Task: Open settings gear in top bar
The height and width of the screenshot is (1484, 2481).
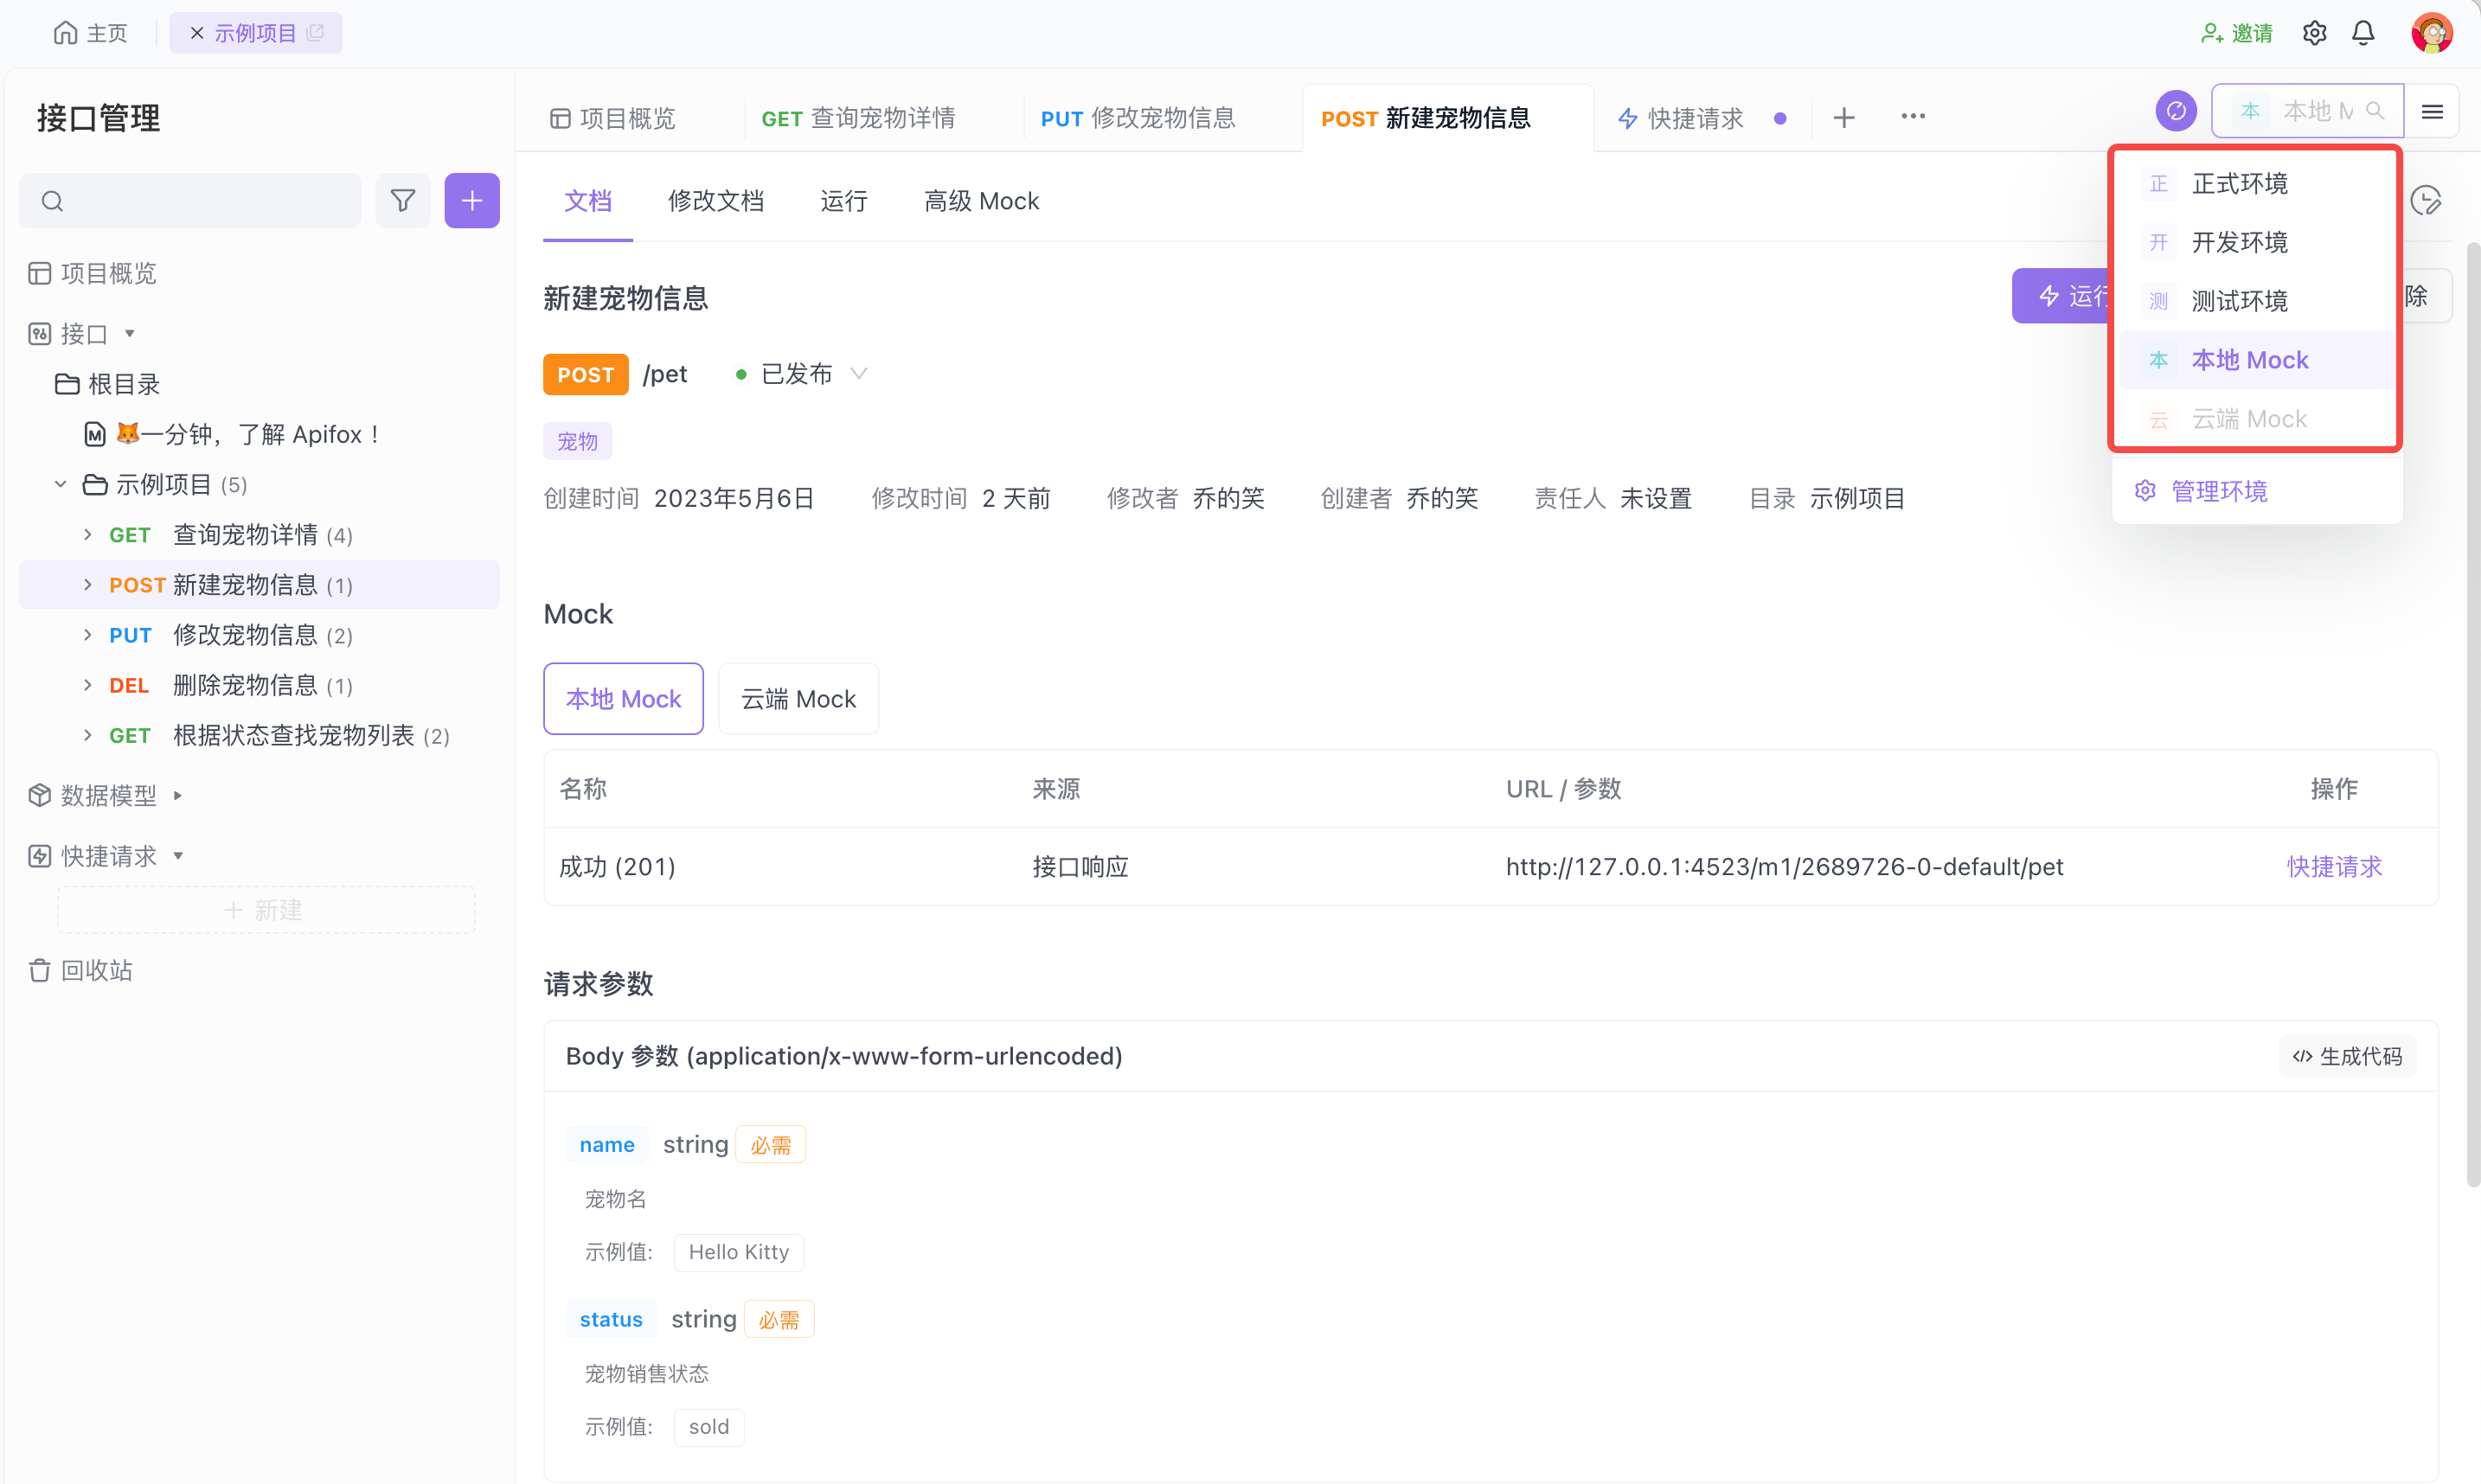Action: pyautogui.click(x=2314, y=33)
